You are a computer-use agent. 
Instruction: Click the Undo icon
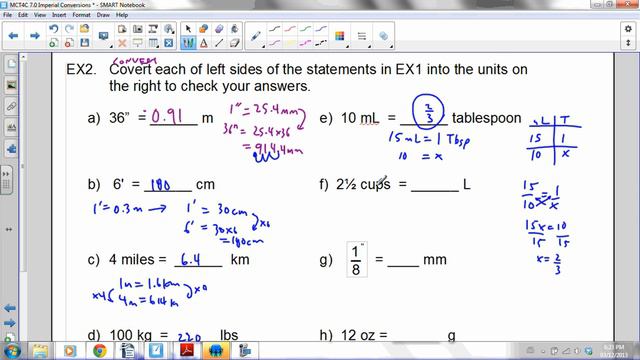pyautogui.click(x=53, y=29)
